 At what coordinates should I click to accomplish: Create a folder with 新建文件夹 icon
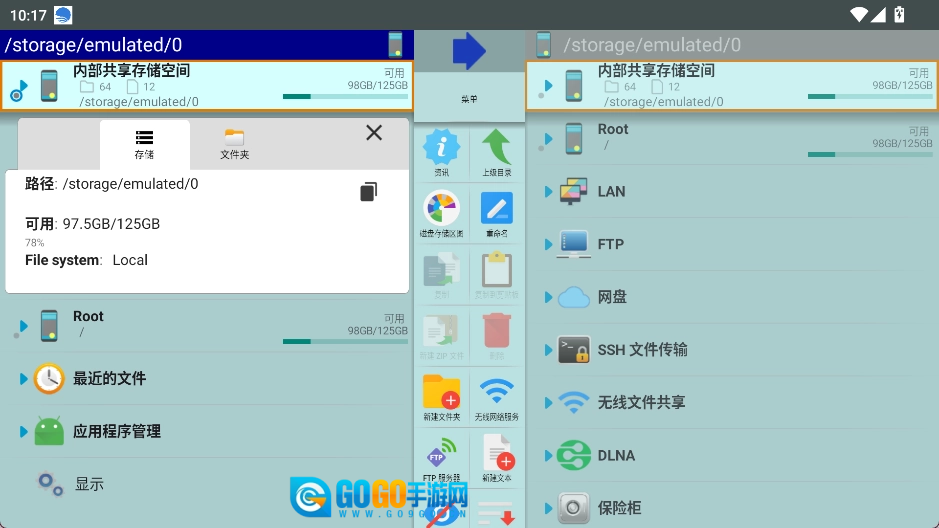(x=441, y=395)
